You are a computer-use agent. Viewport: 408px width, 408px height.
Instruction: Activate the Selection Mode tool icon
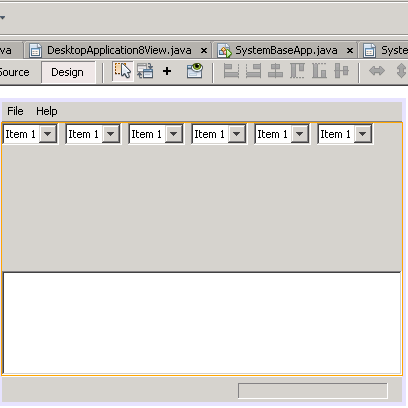tap(123, 71)
